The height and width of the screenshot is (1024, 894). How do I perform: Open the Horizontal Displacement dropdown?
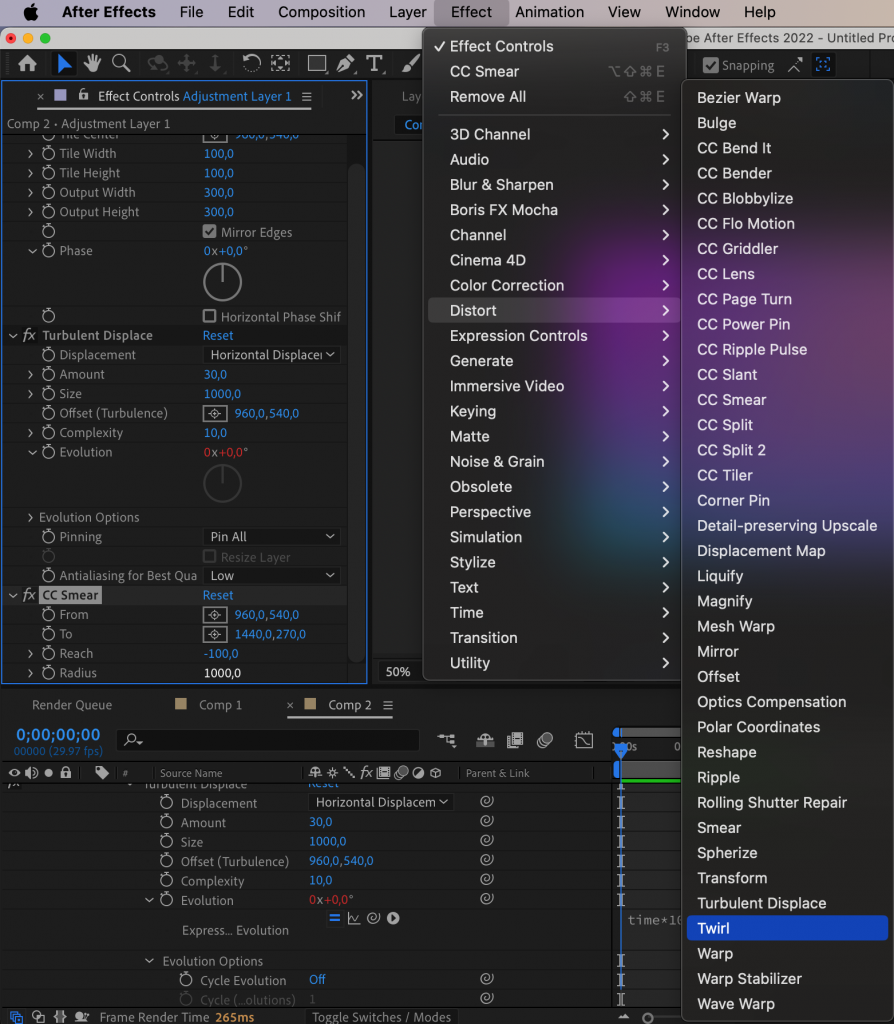pyautogui.click(x=271, y=354)
